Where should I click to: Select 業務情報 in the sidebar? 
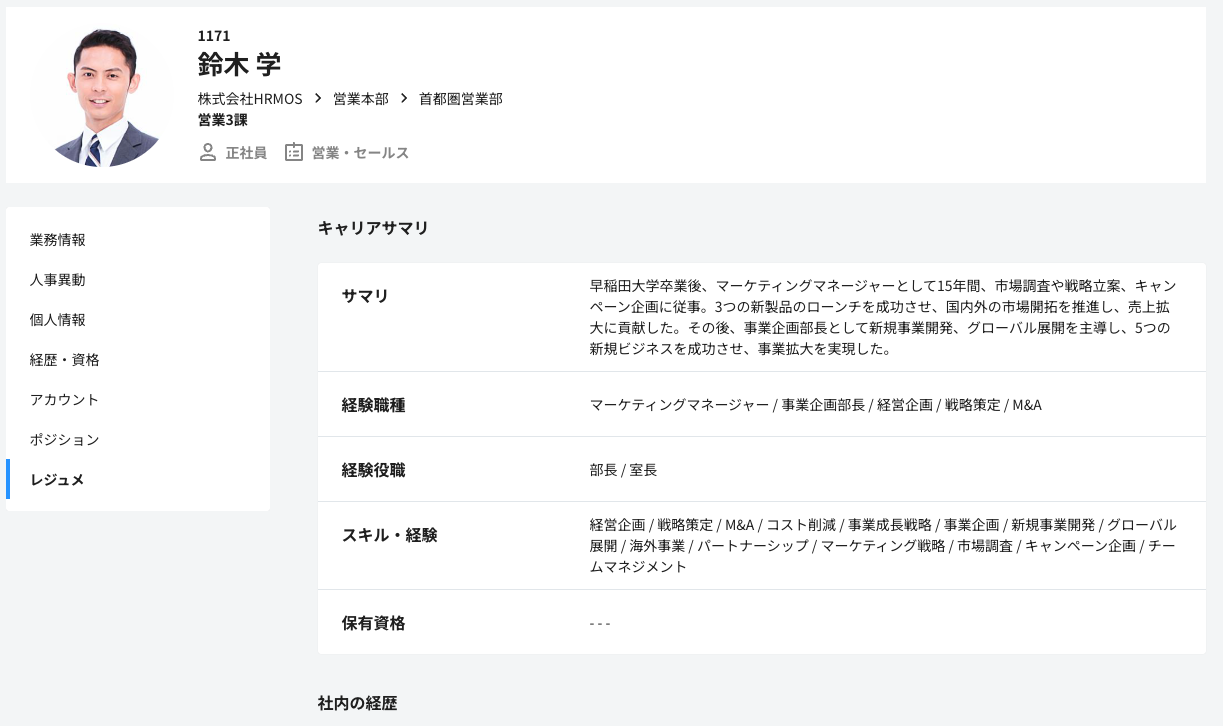click(57, 240)
